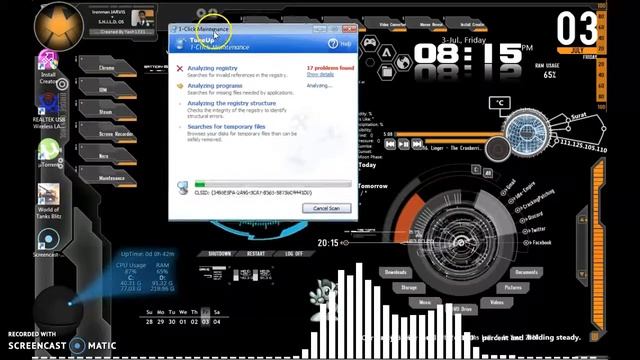
Task: Launch Nero from the left launcher panel
Action: [107, 155]
